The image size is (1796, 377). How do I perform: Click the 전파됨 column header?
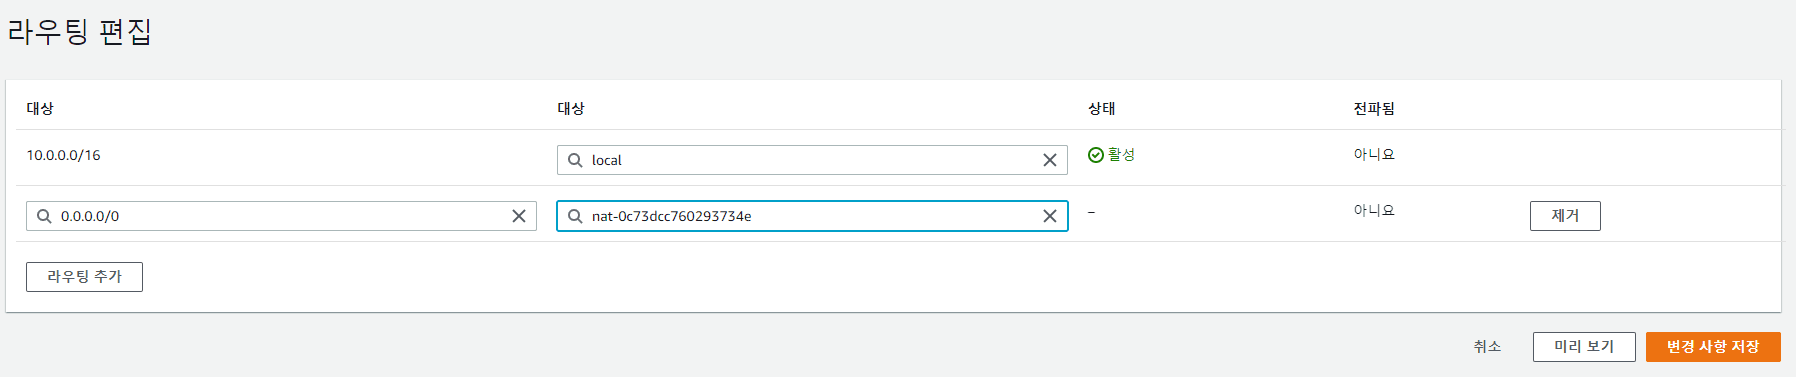(1374, 108)
